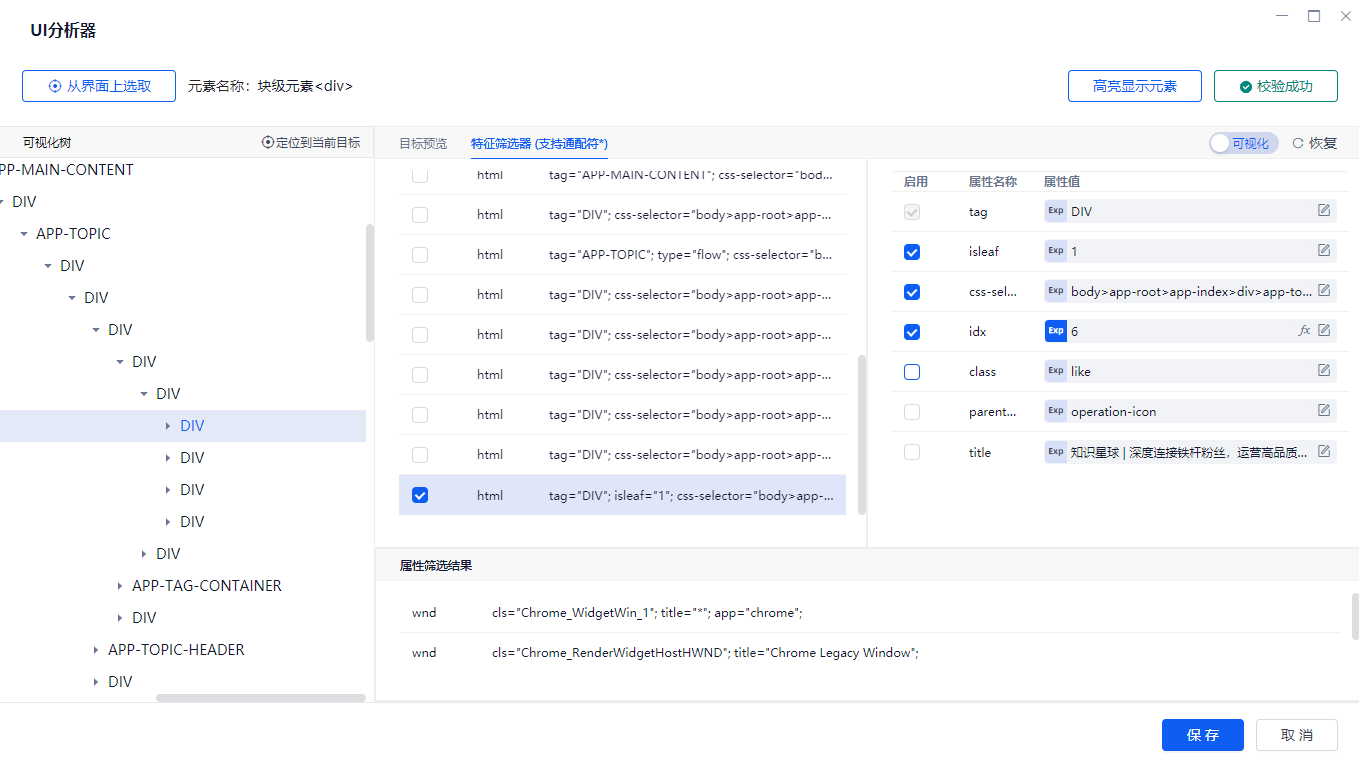Select the highlighted blue DIV tree item
This screenshot has width=1359, height=764.
(x=192, y=426)
